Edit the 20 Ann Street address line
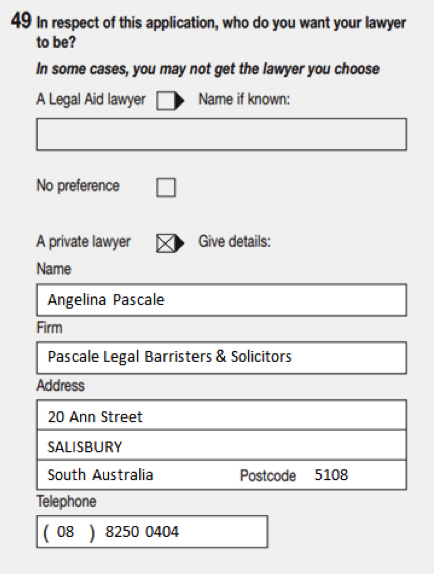Image resolution: width=434 pixels, height=574 pixels. coord(221,415)
